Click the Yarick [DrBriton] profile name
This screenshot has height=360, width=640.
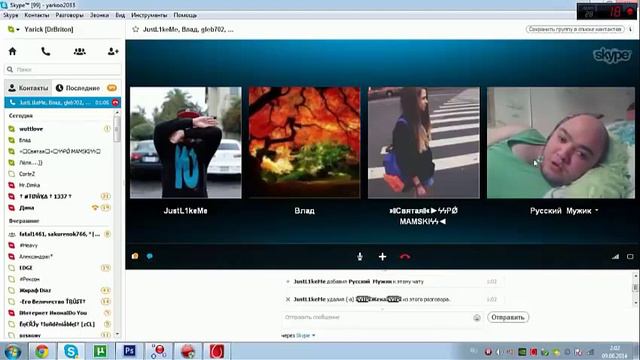click(x=49, y=29)
